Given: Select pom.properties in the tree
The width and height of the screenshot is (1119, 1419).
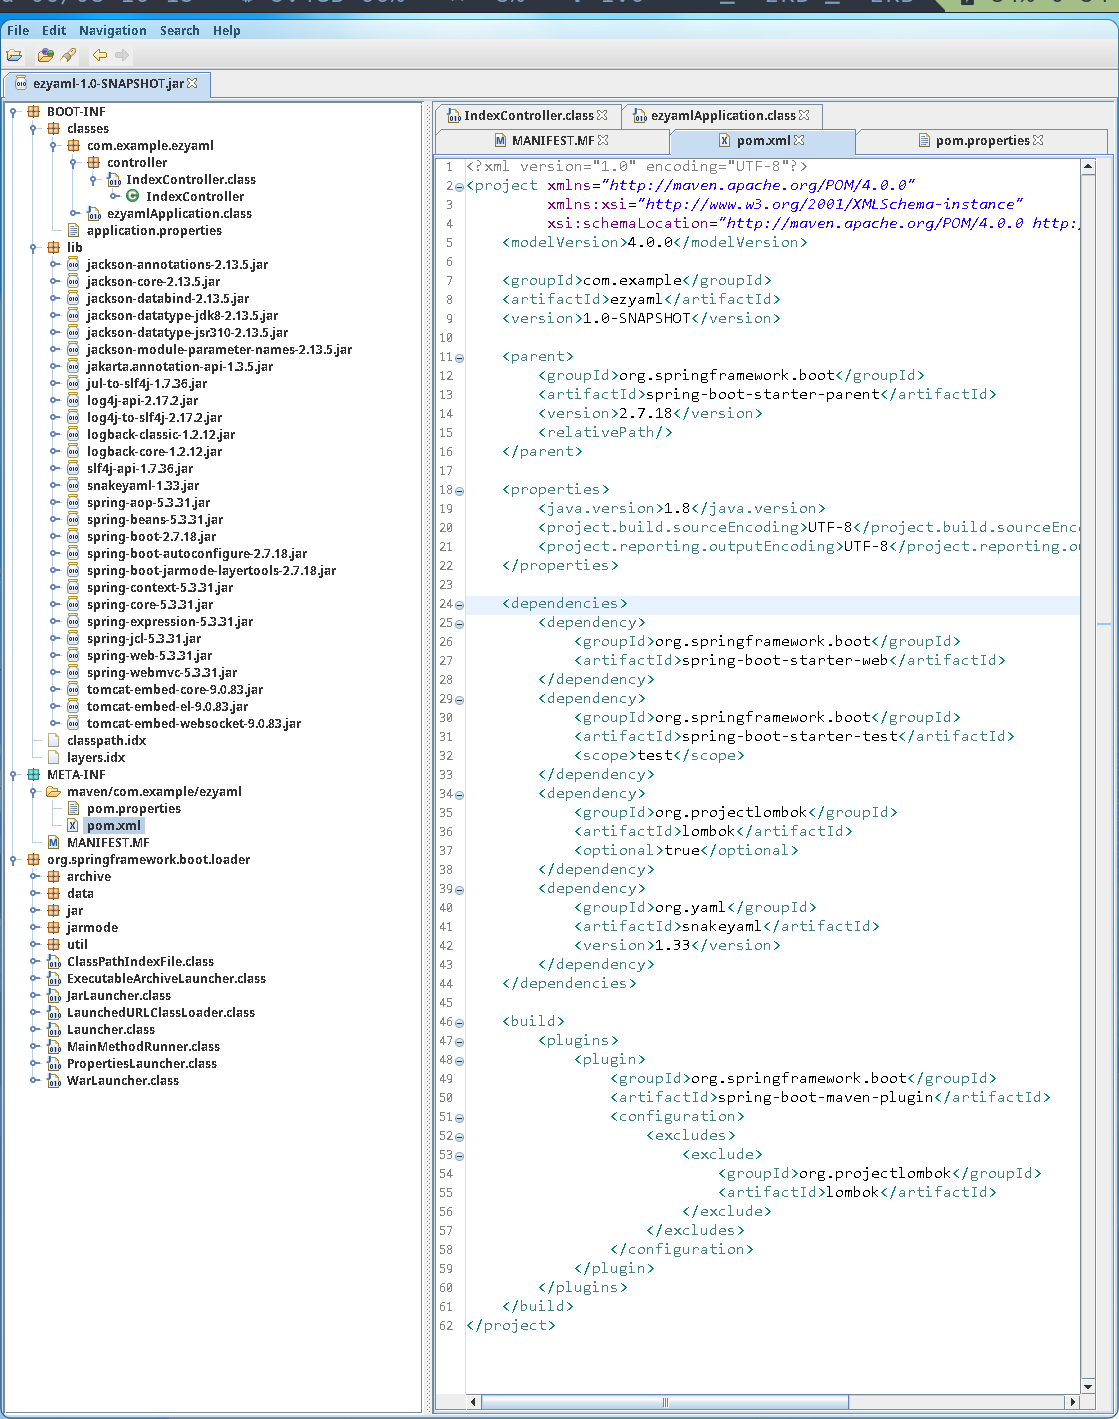Looking at the screenshot, I should tap(134, 809).
